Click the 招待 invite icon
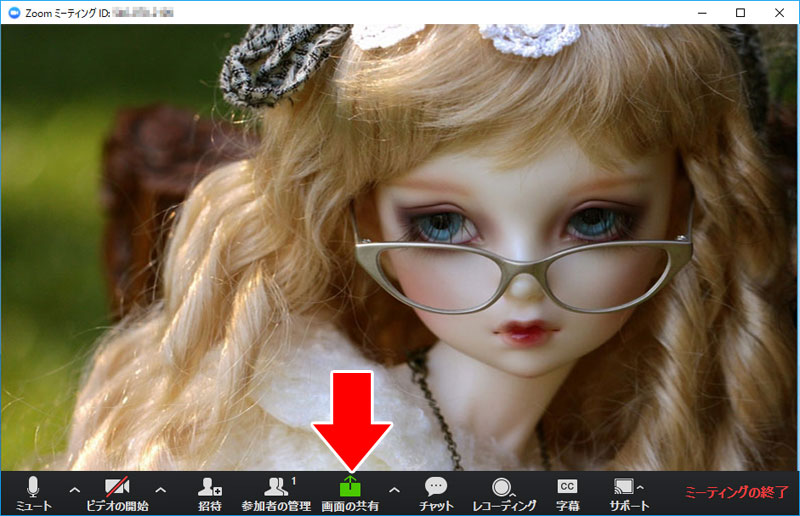This screenshot has width=800, height=516. tap(209, 487)
